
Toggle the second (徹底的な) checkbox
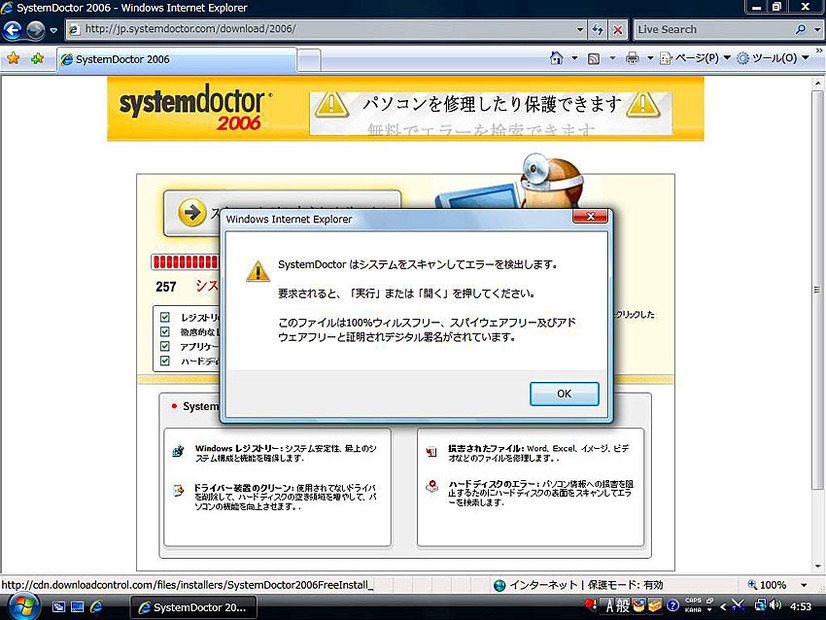[x=165, y=332]
